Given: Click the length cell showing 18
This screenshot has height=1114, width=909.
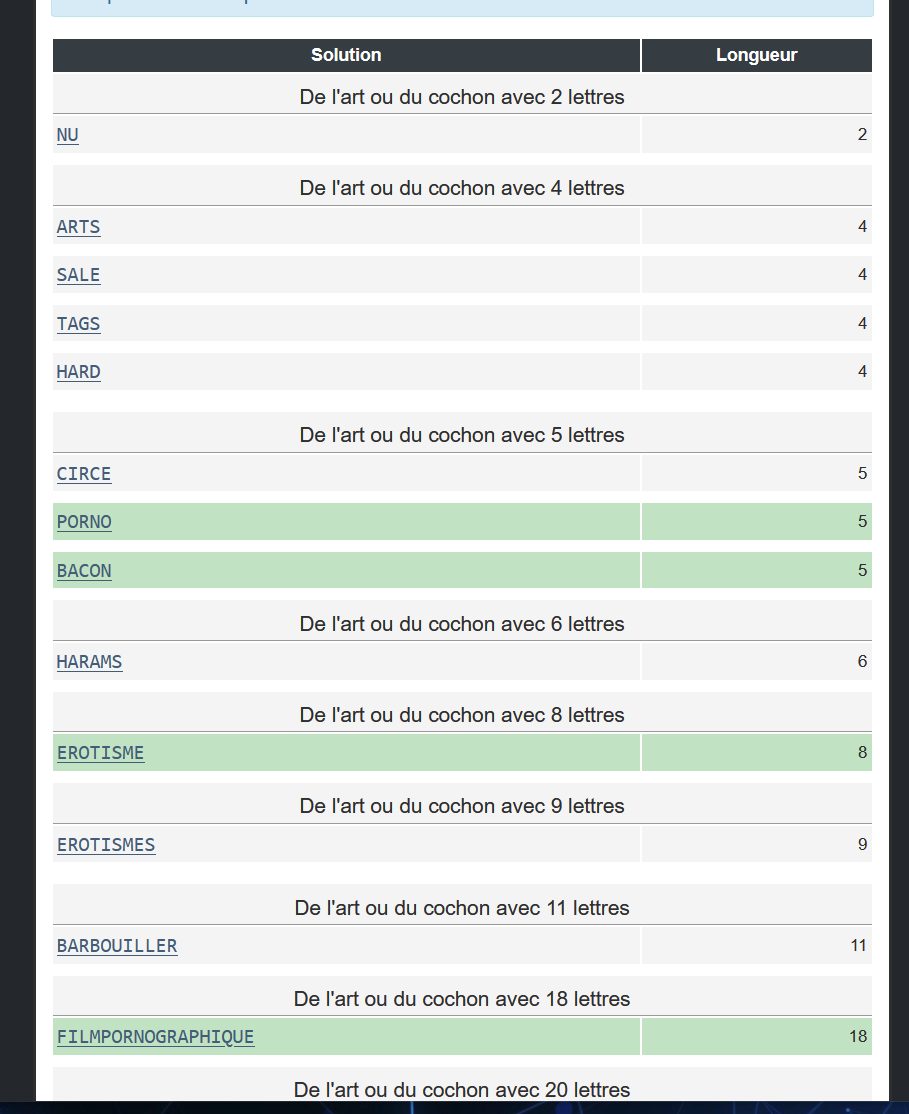Looking at the screenshot, I should (857, 1037).
